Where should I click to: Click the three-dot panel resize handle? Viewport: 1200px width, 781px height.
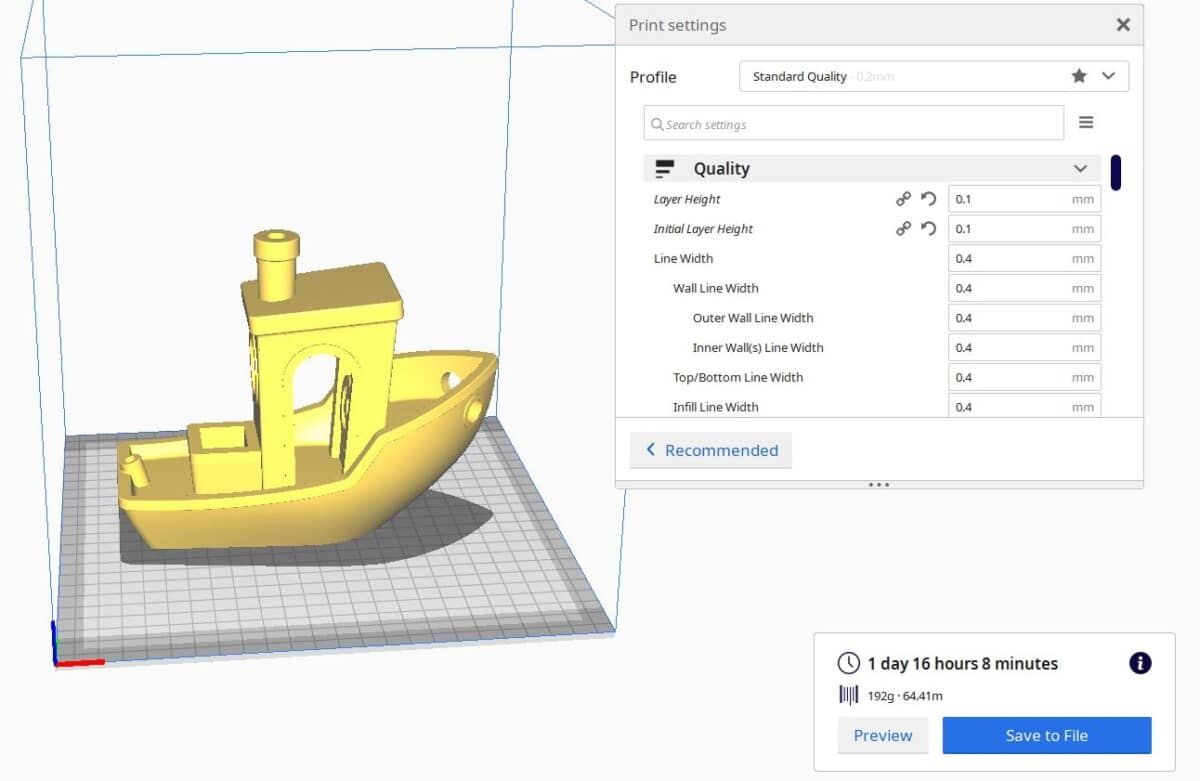pyautogui.click(x=878, y=484)
